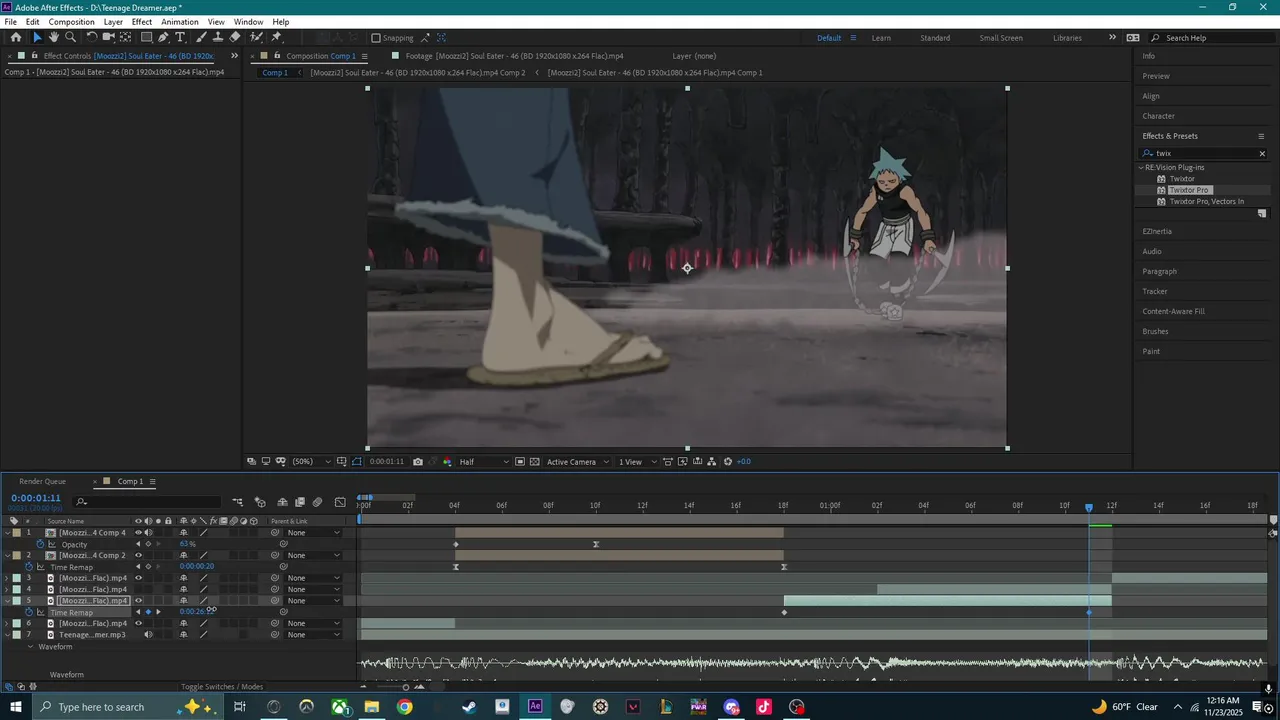Switch to the Small Screen workspace
The image size is (1280, 720).
click(x=1001, y=38)
